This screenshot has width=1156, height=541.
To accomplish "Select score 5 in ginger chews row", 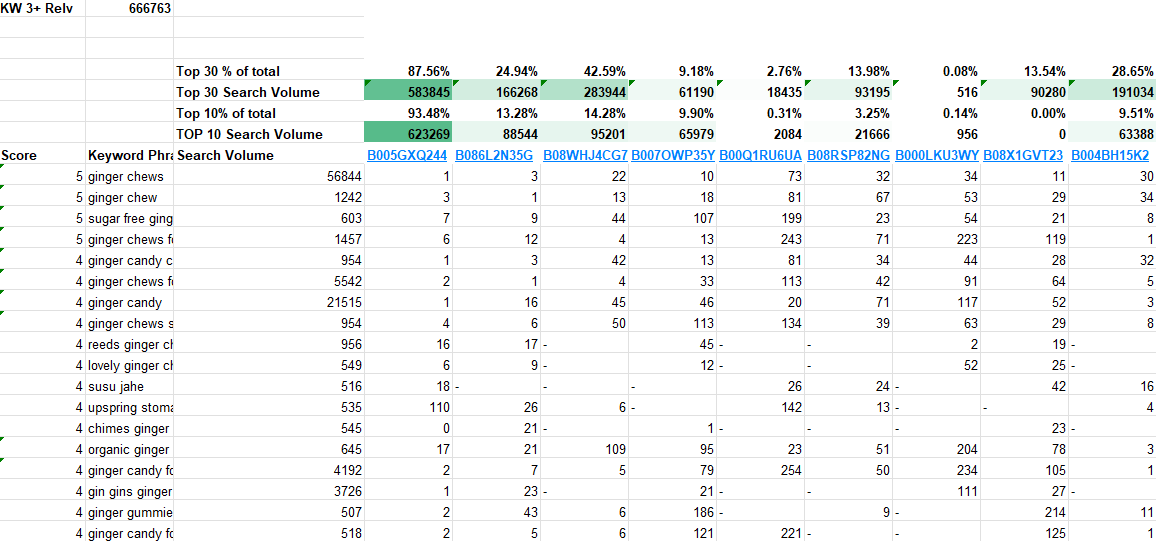I will [x=43, y=177].
